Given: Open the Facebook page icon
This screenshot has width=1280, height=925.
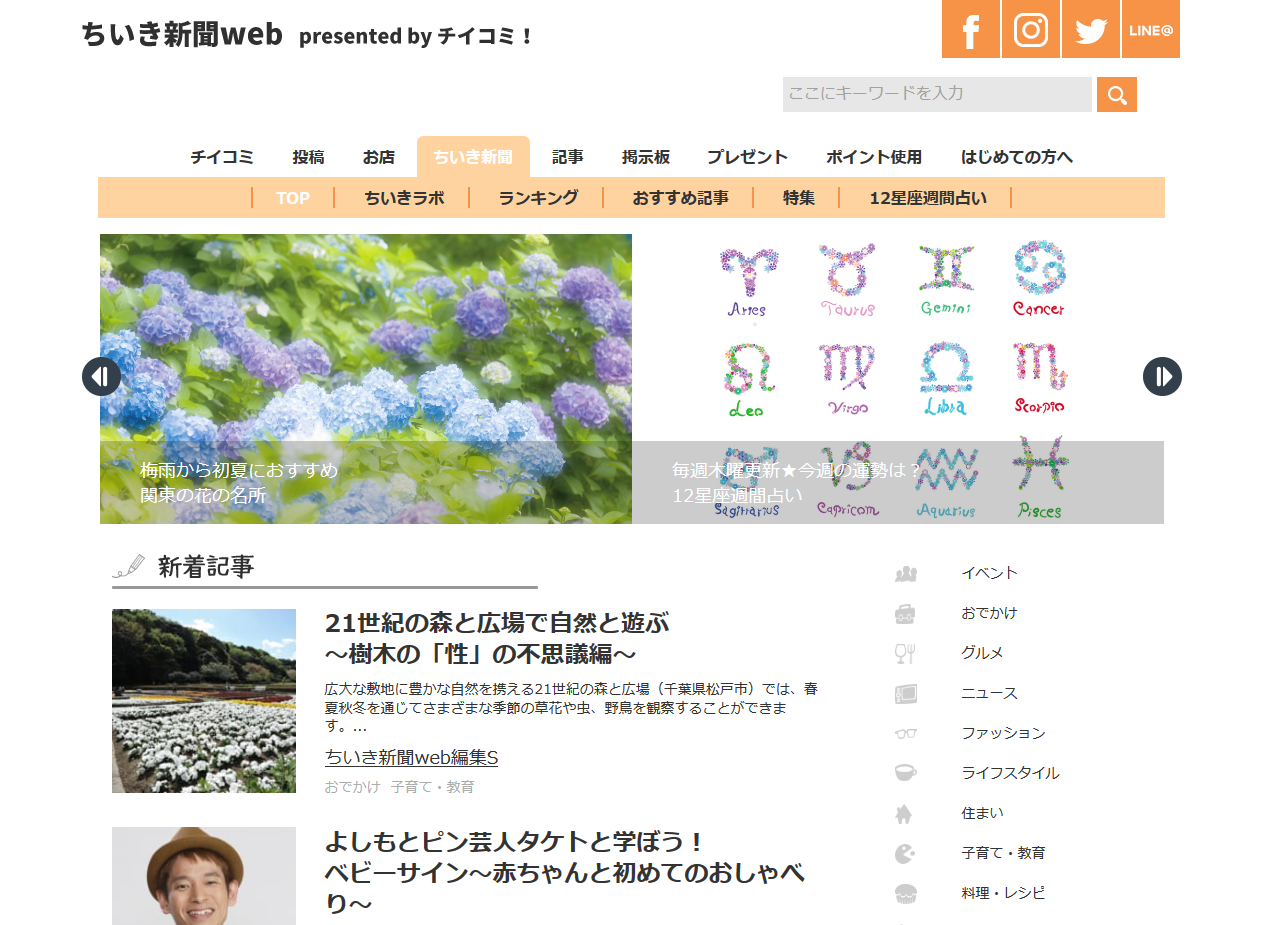Looking at the screenshot, I should (971, 29).
